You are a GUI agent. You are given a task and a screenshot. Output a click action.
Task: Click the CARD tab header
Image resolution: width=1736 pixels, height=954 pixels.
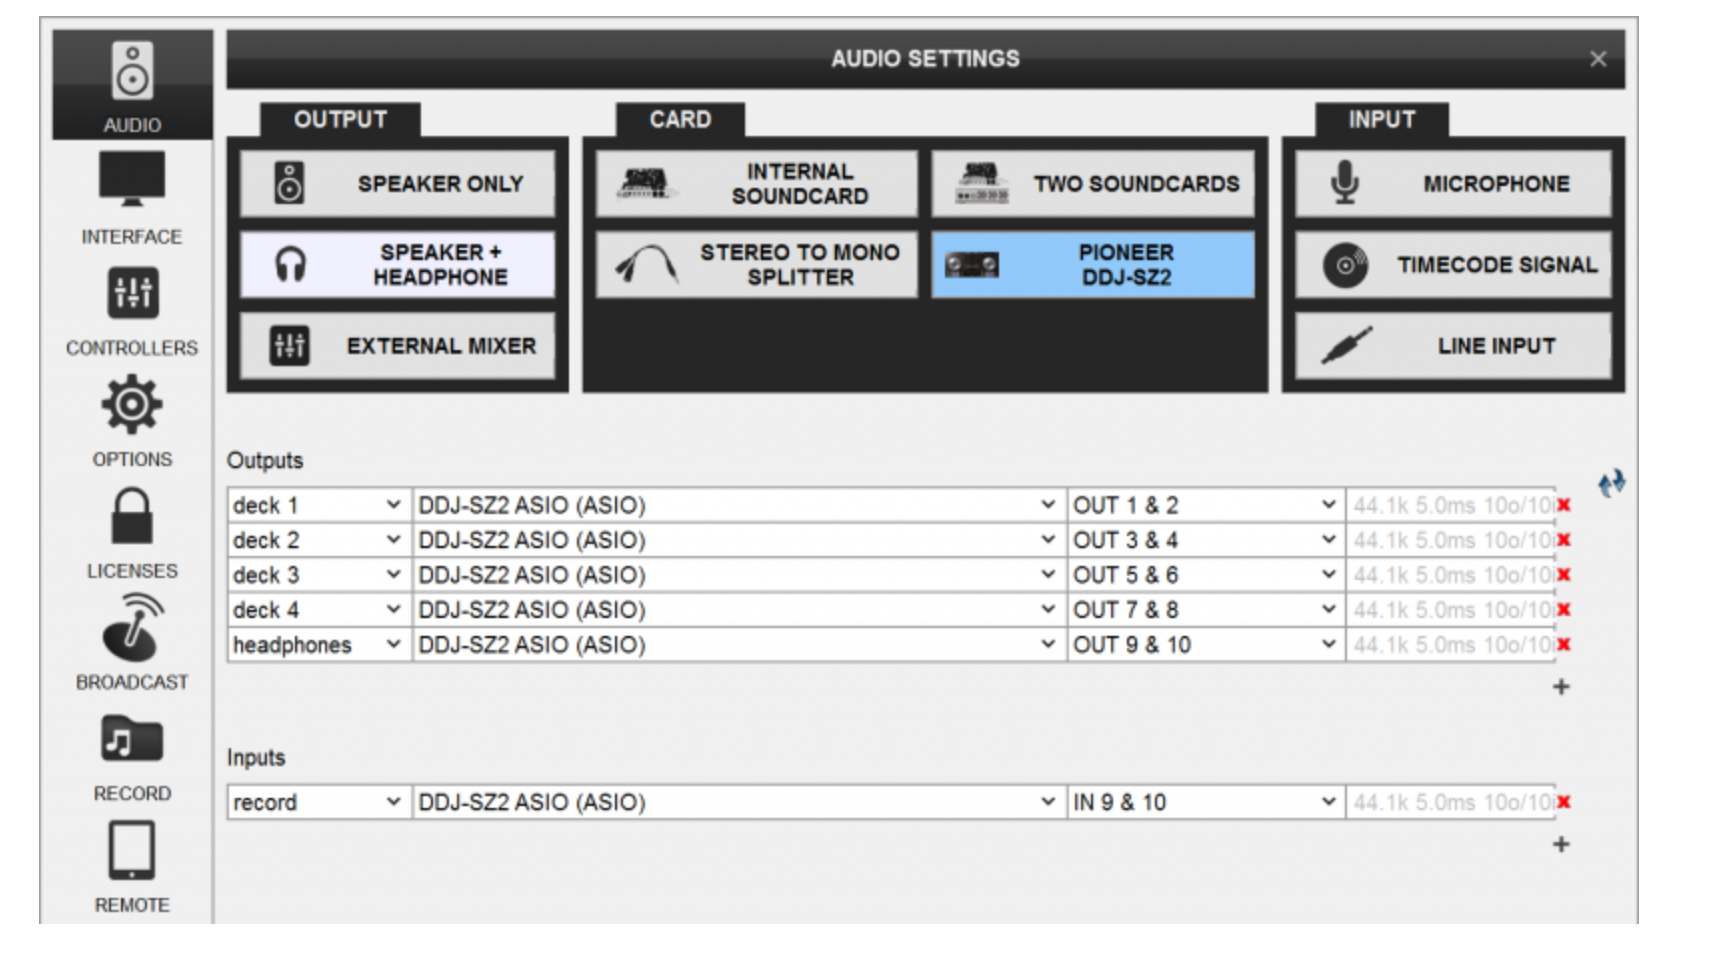(x=680, y=120)
